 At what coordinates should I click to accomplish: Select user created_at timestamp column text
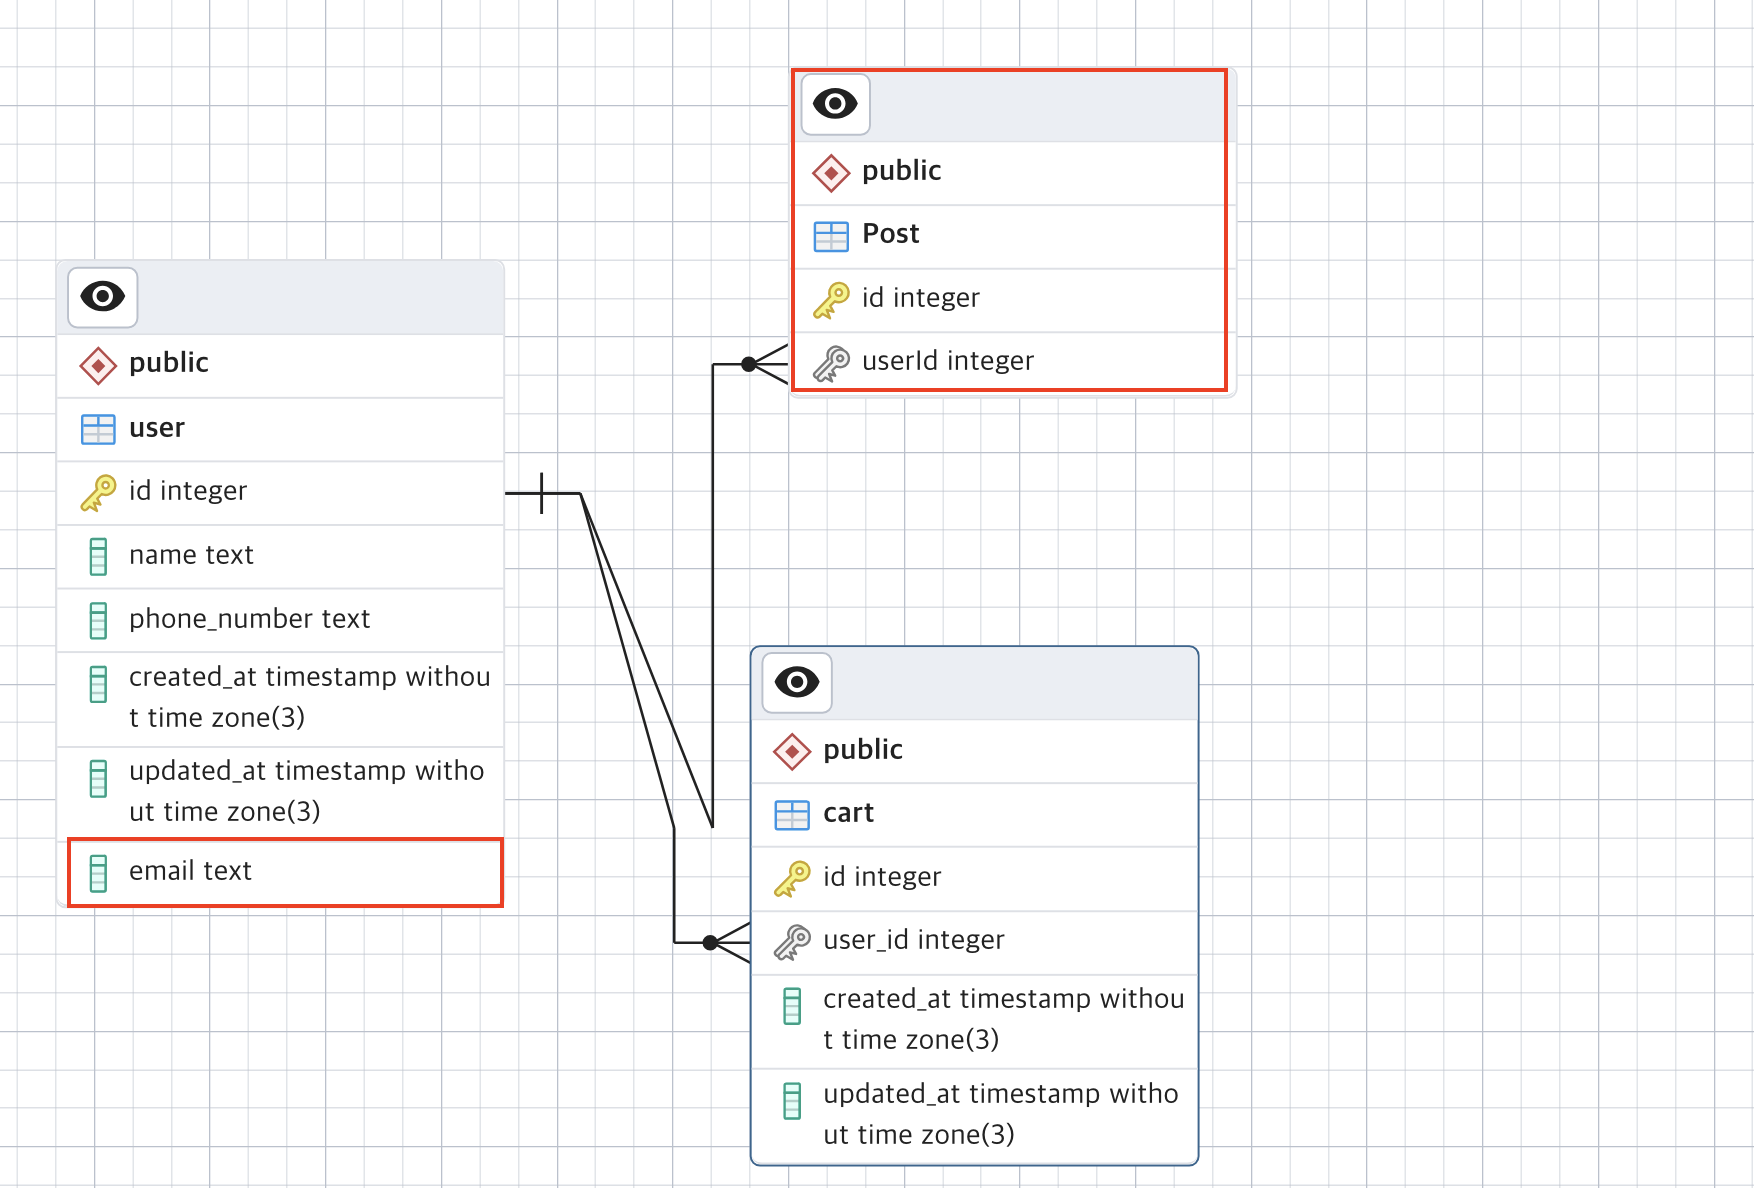click(x=309, y=697)
